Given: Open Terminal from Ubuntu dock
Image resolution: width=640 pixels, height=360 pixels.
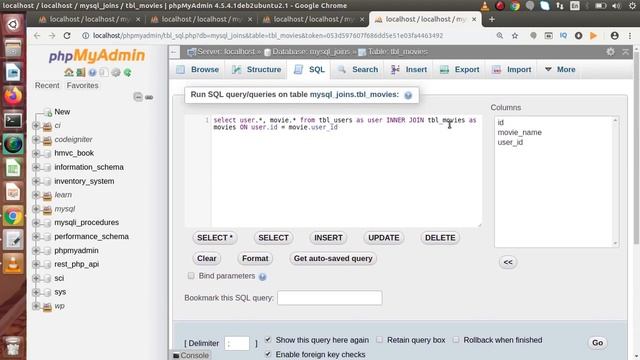Looking at the screenshot, I should pos(13,120).
